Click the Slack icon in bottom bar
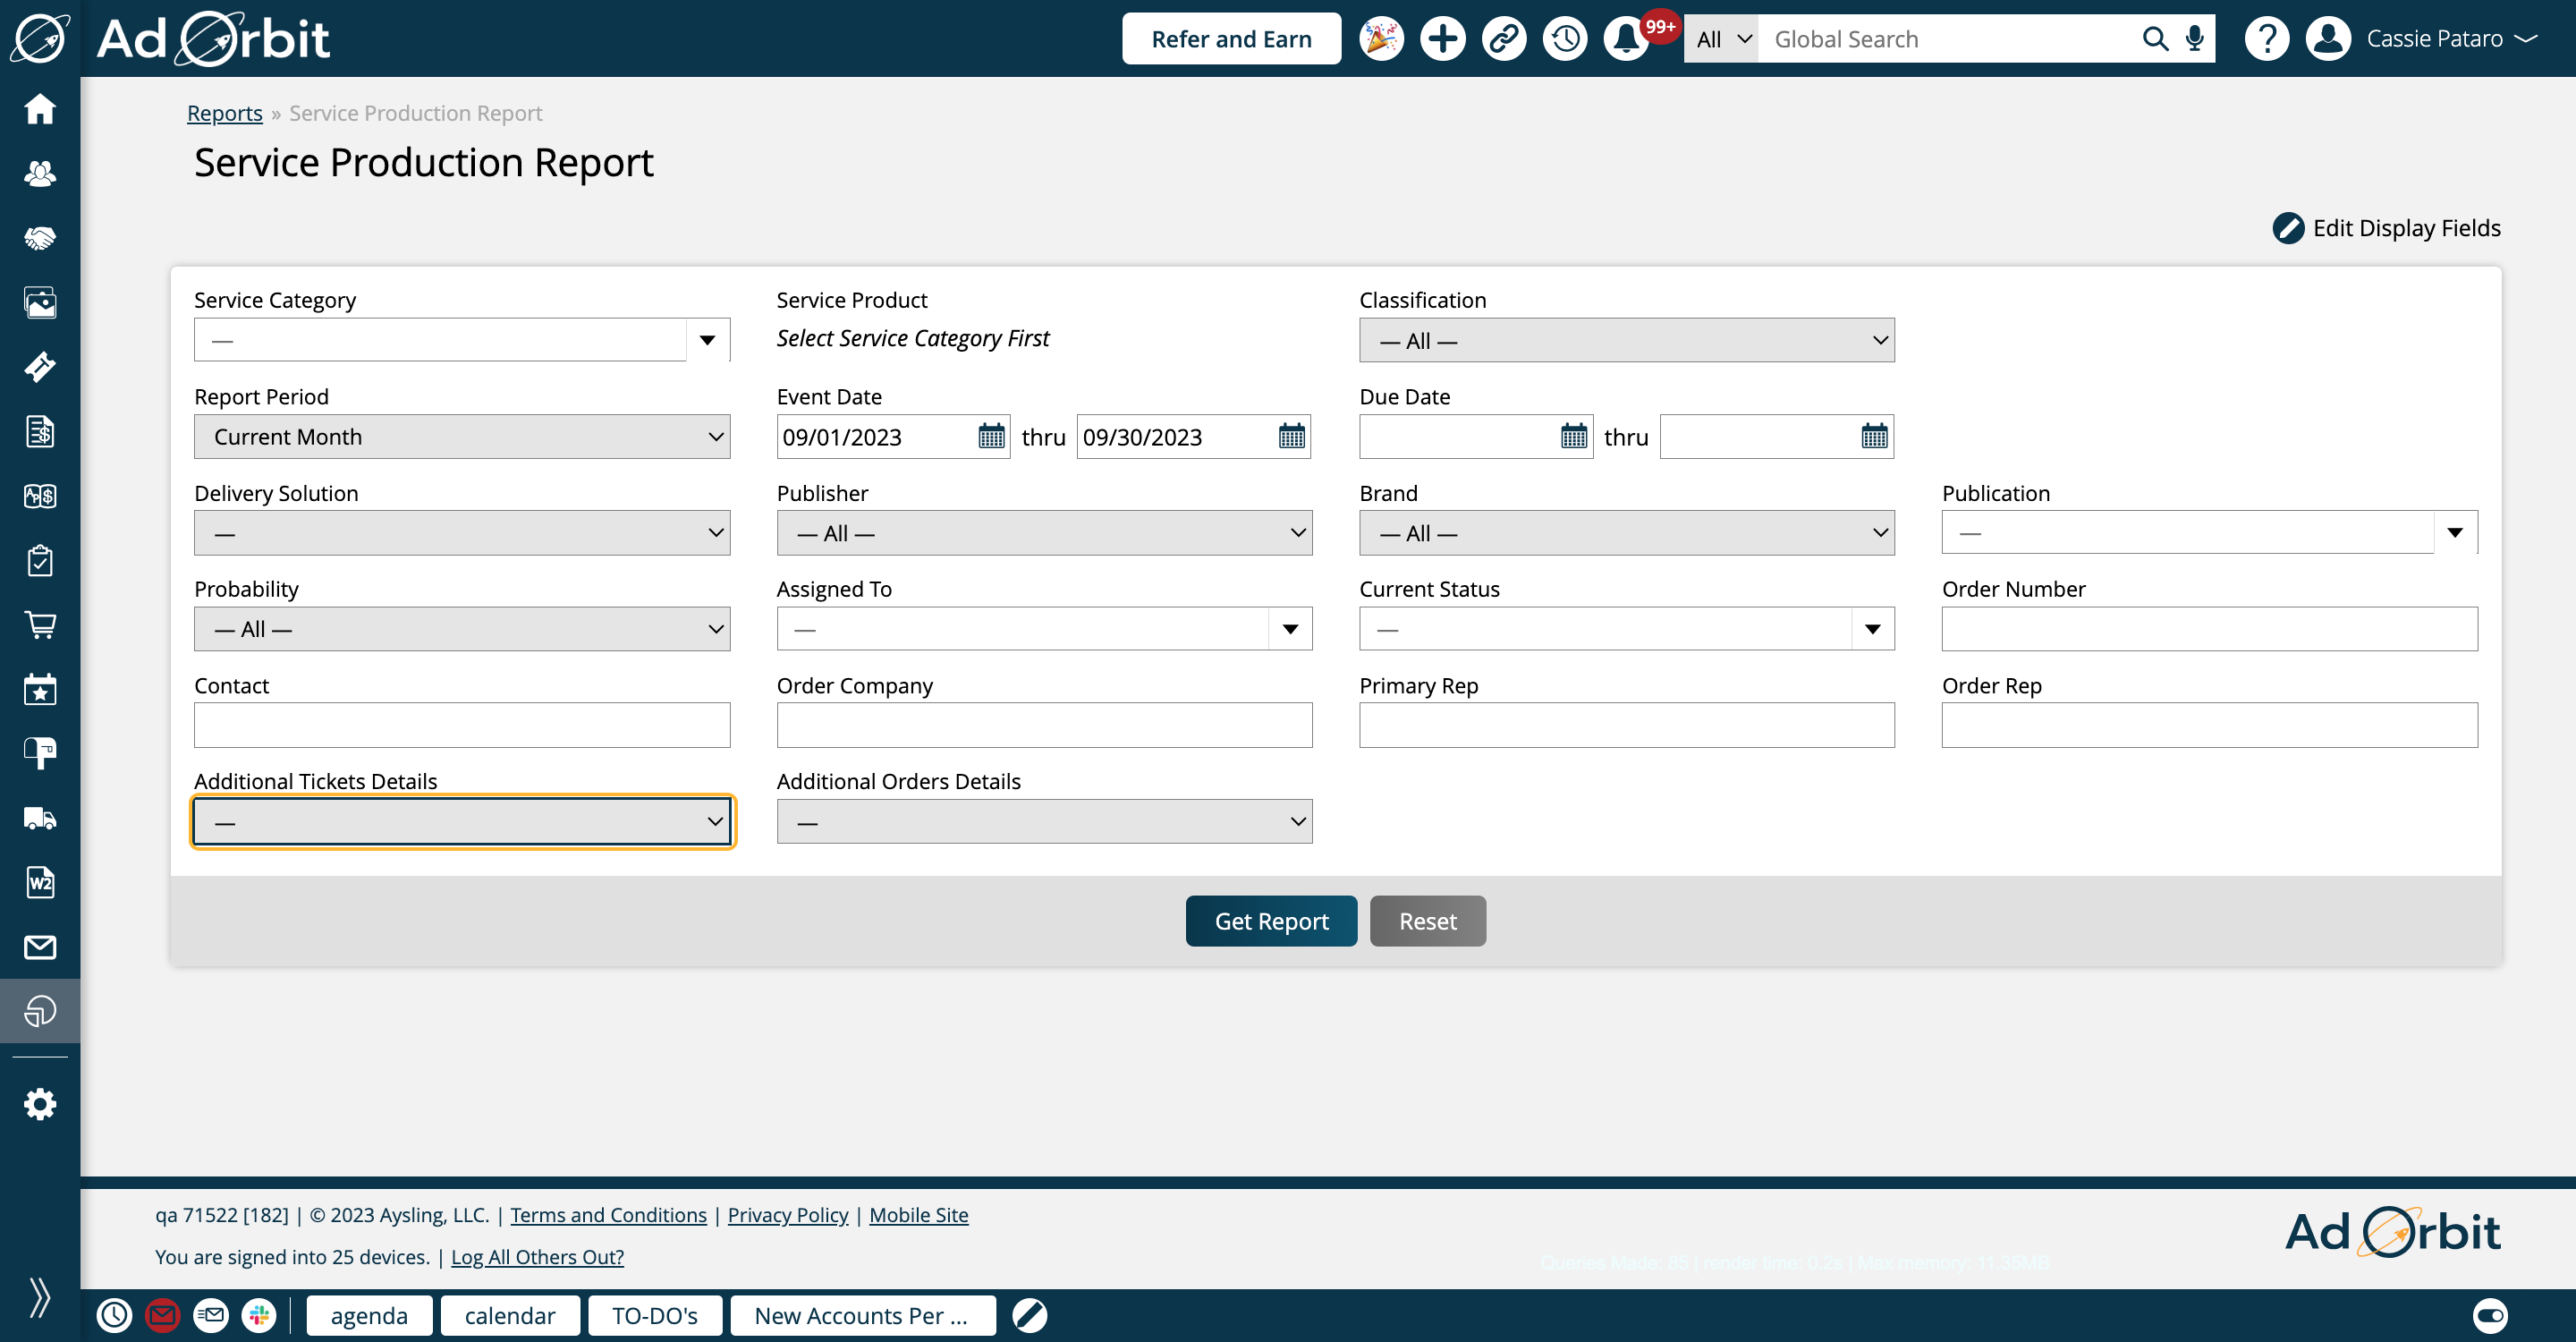The height and width of the screenshot is (1342, 2576). 258,1315
